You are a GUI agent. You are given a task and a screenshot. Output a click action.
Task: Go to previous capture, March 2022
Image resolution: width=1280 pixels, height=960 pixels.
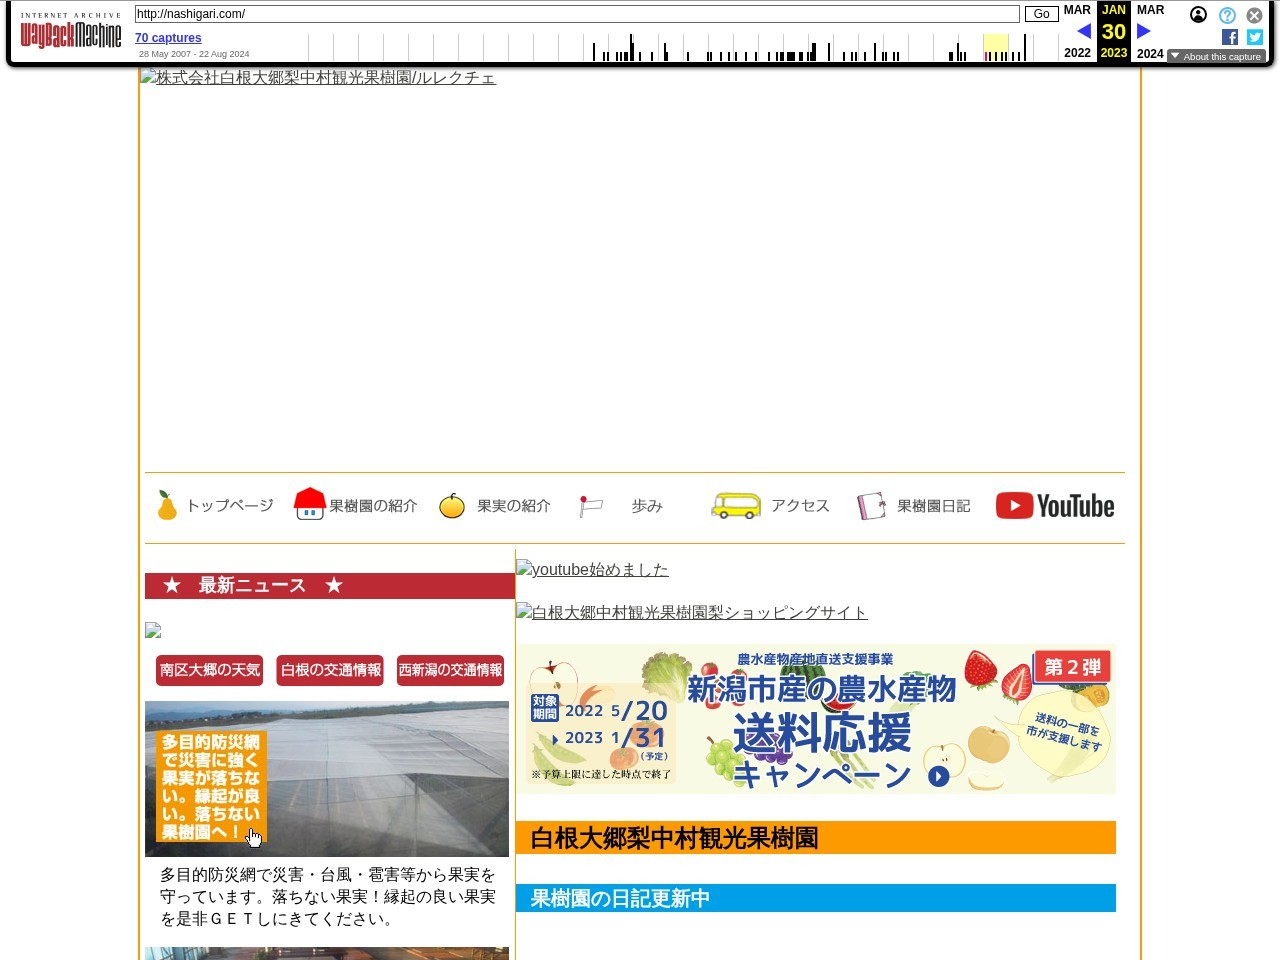point(1083,31)
